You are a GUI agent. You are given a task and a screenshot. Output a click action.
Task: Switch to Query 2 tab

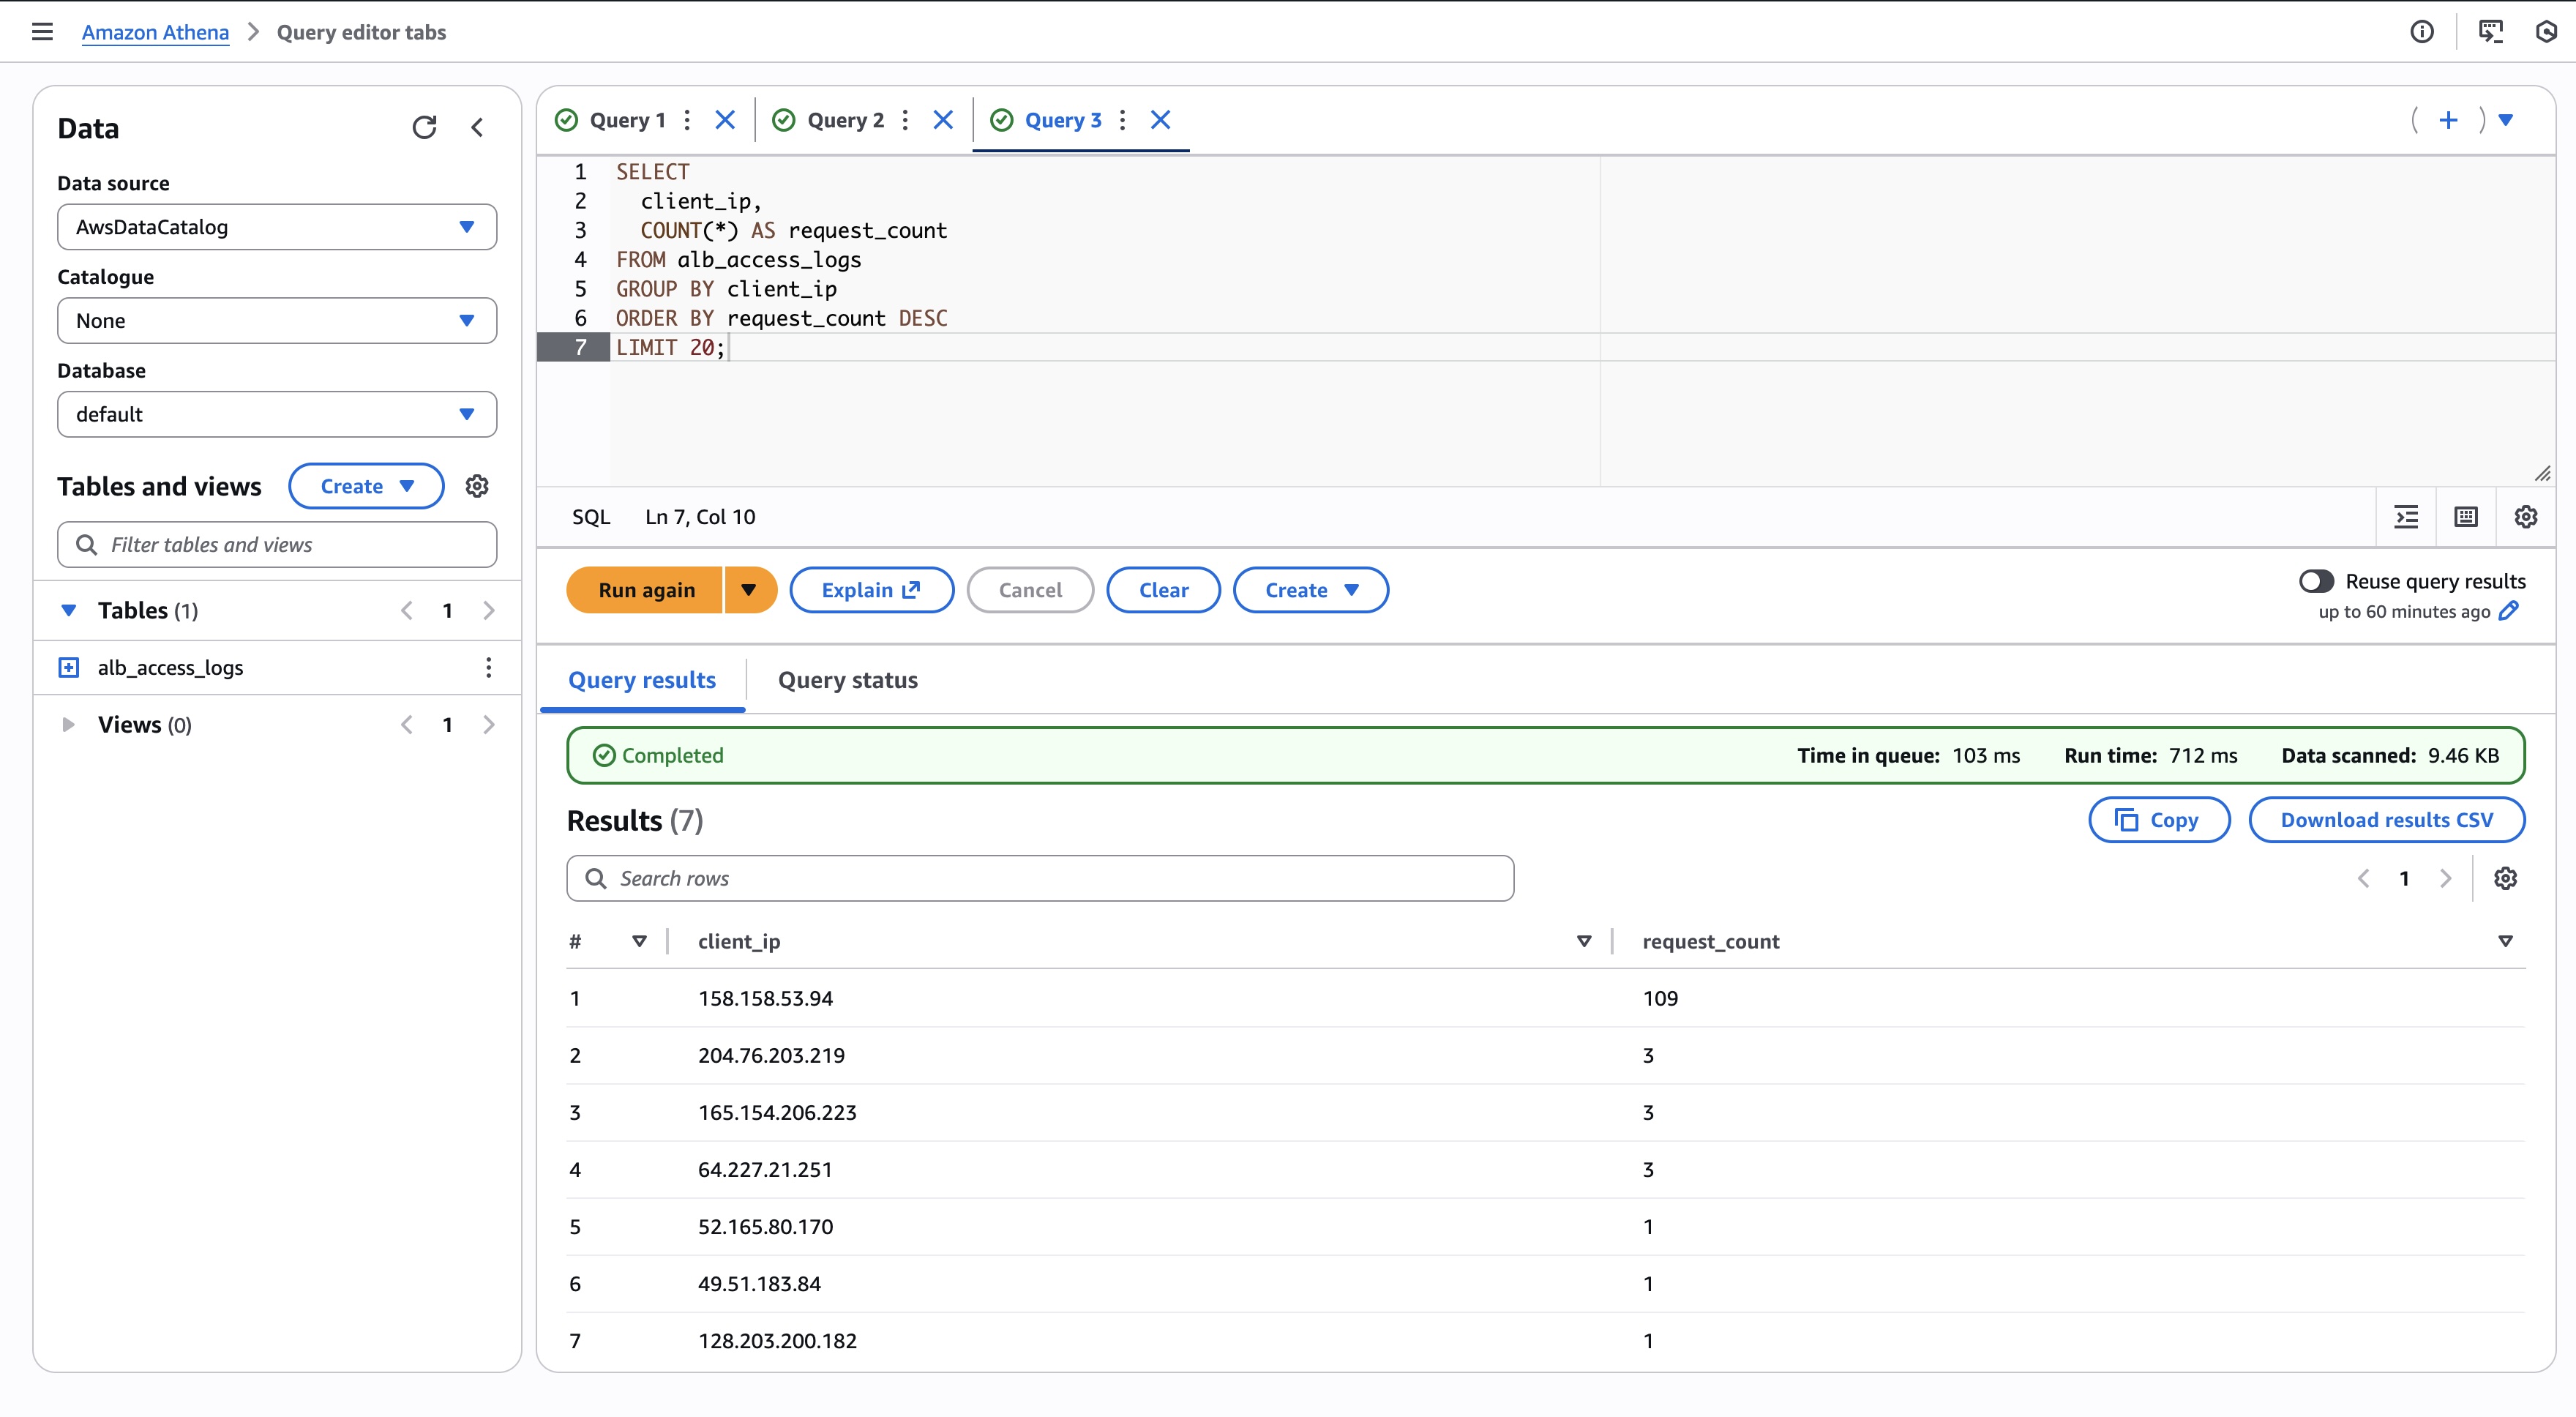845,120
